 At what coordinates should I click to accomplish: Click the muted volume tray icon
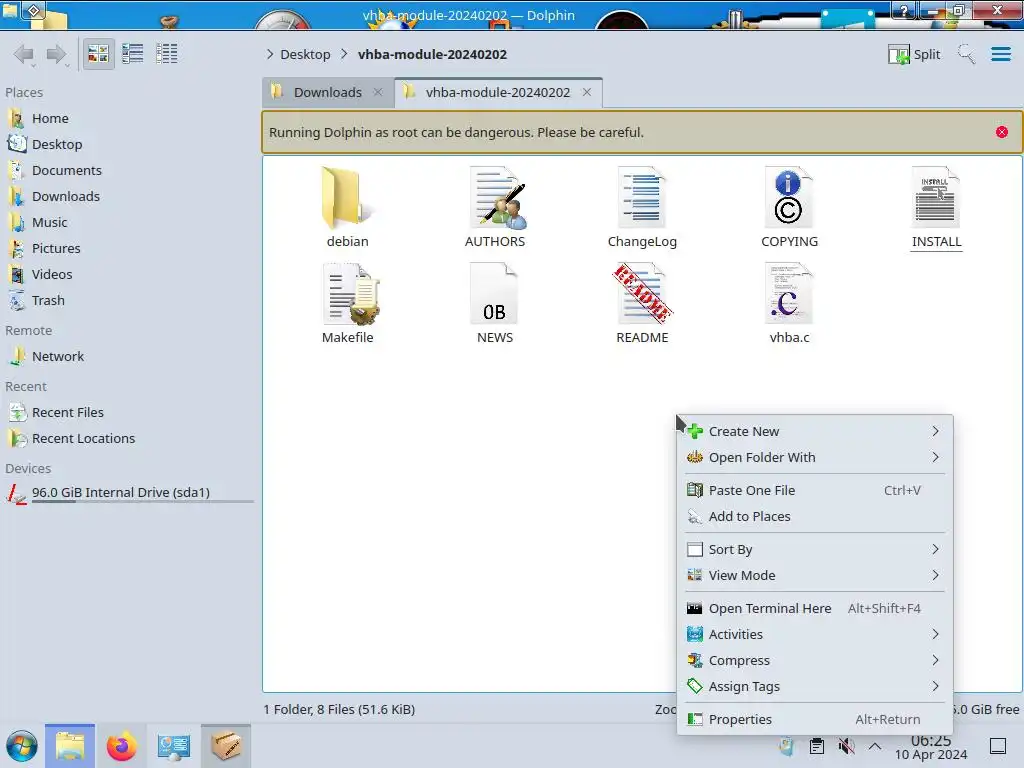pyautogui.click(x=846, y=746)
